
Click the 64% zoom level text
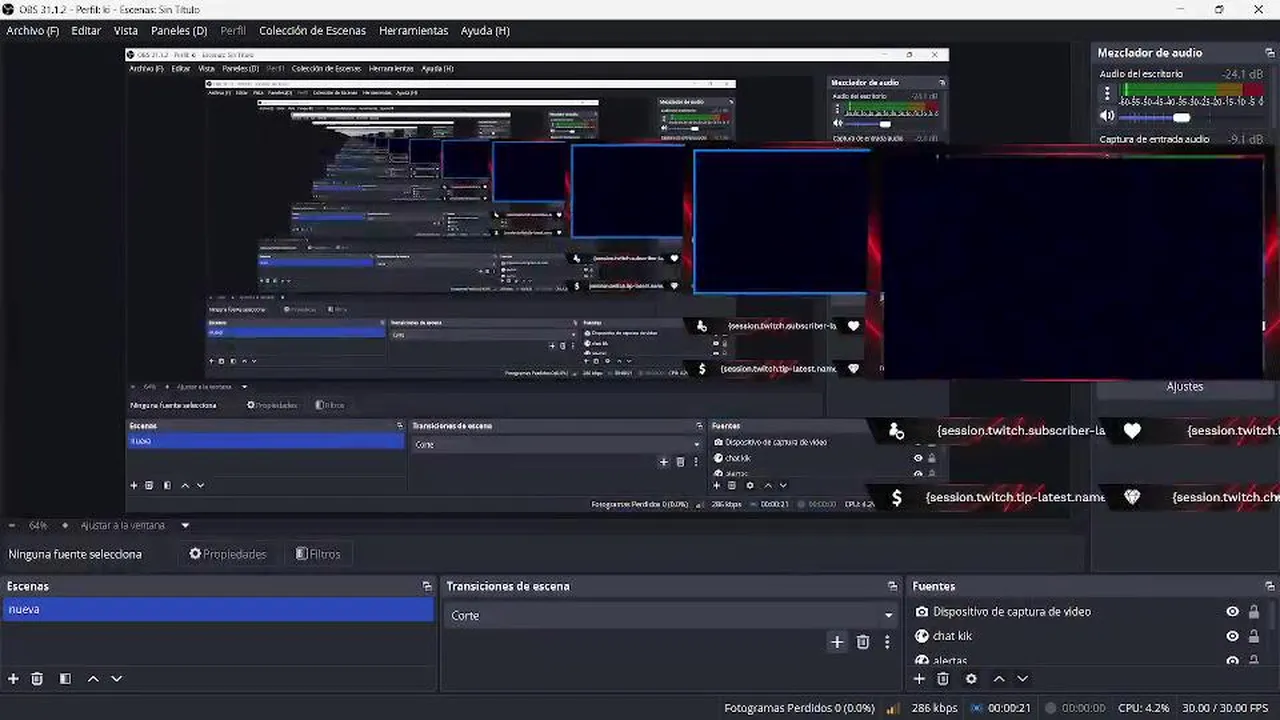click(38, 525)
